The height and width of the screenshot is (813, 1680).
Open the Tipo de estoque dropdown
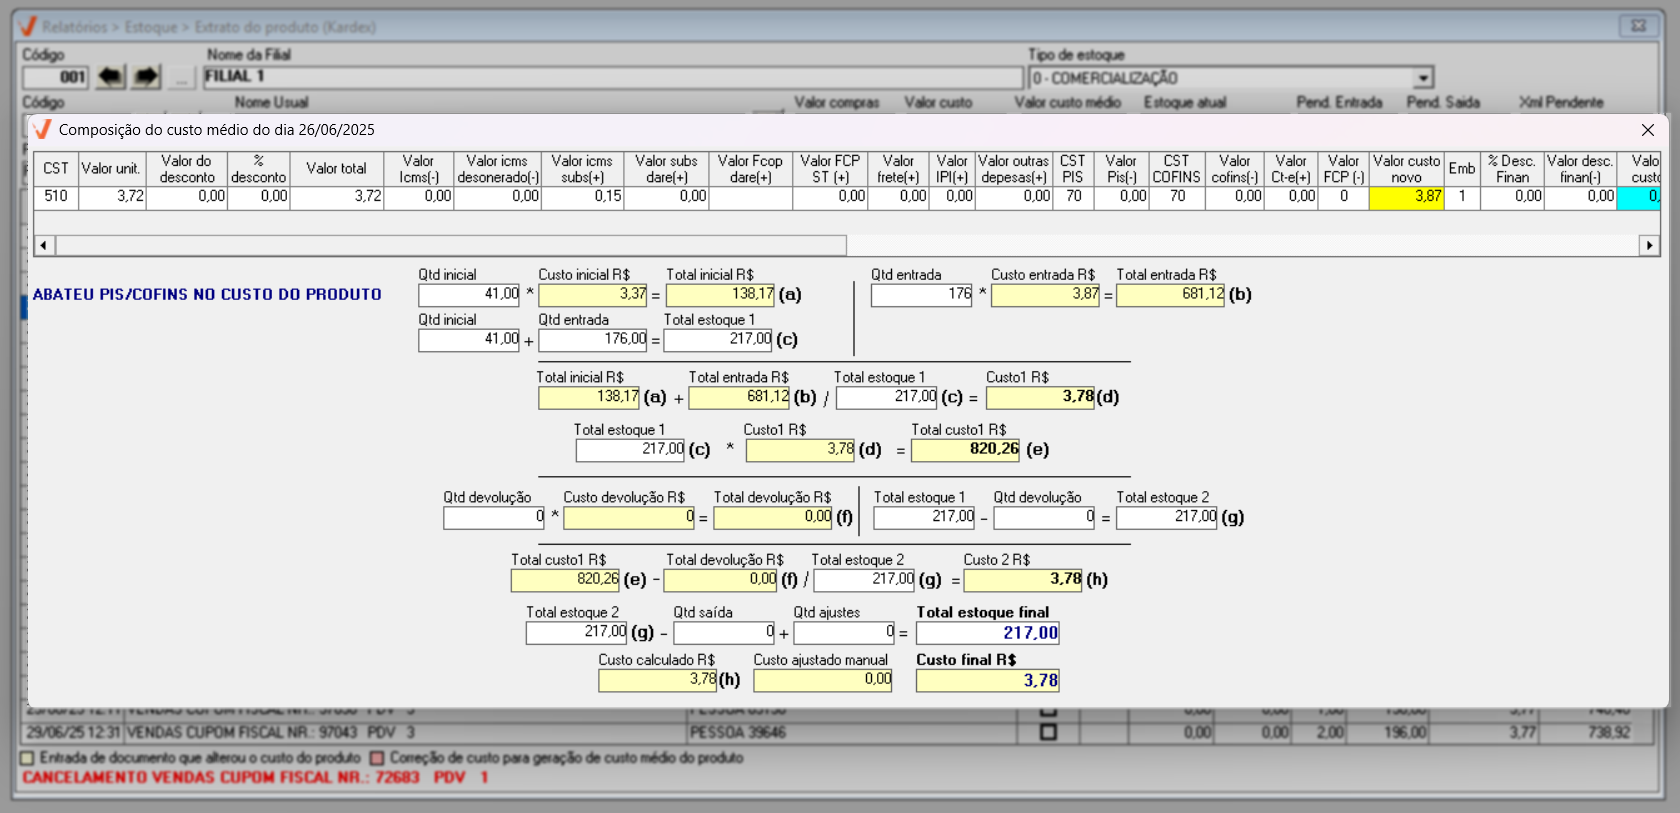click(1423, 78)
